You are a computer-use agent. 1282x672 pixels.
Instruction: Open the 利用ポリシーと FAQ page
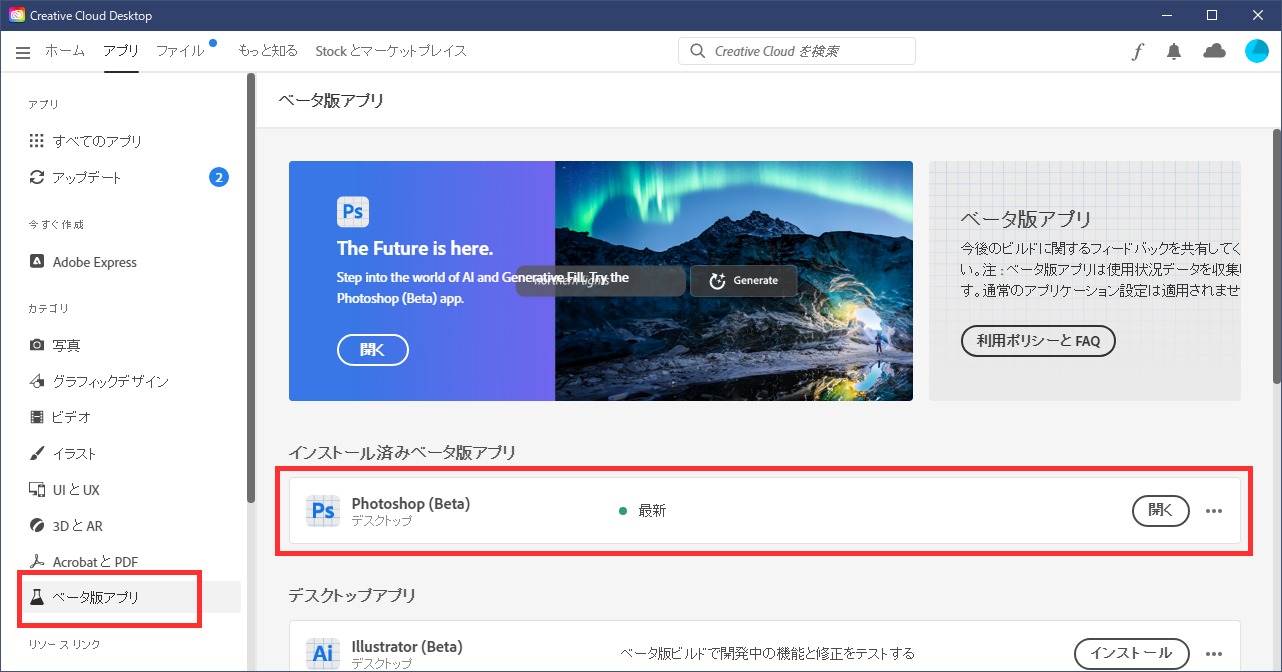tap(1038, 341)
